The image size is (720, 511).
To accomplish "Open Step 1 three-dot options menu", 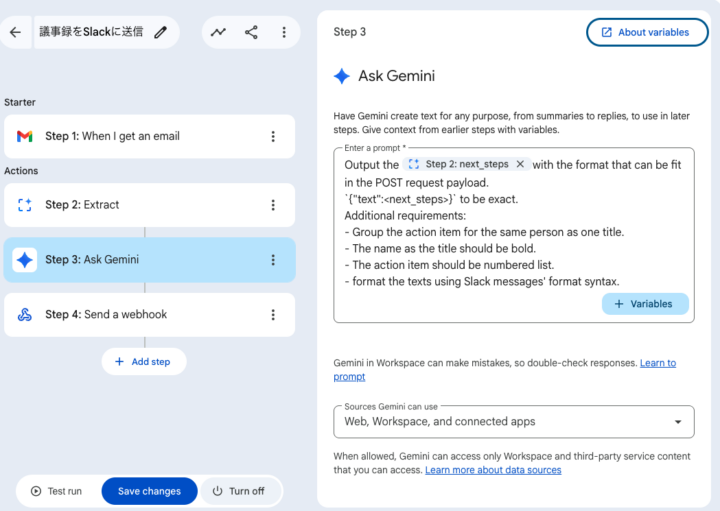I will pos(273,136).
